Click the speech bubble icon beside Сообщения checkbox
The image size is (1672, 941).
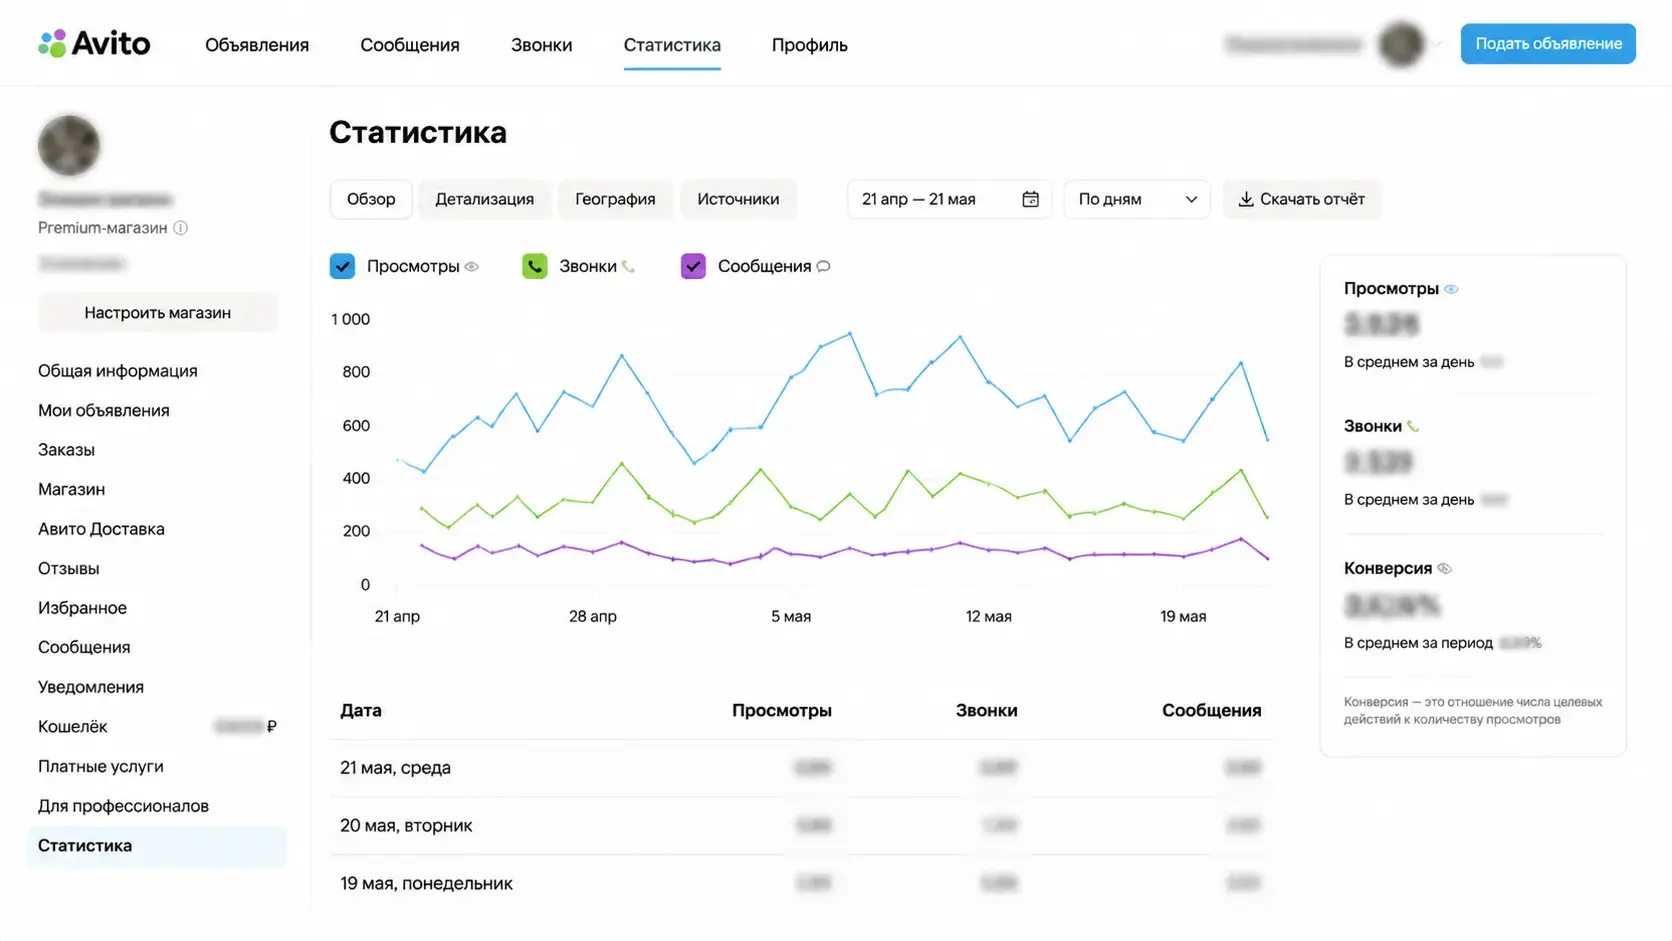point(823,266)
